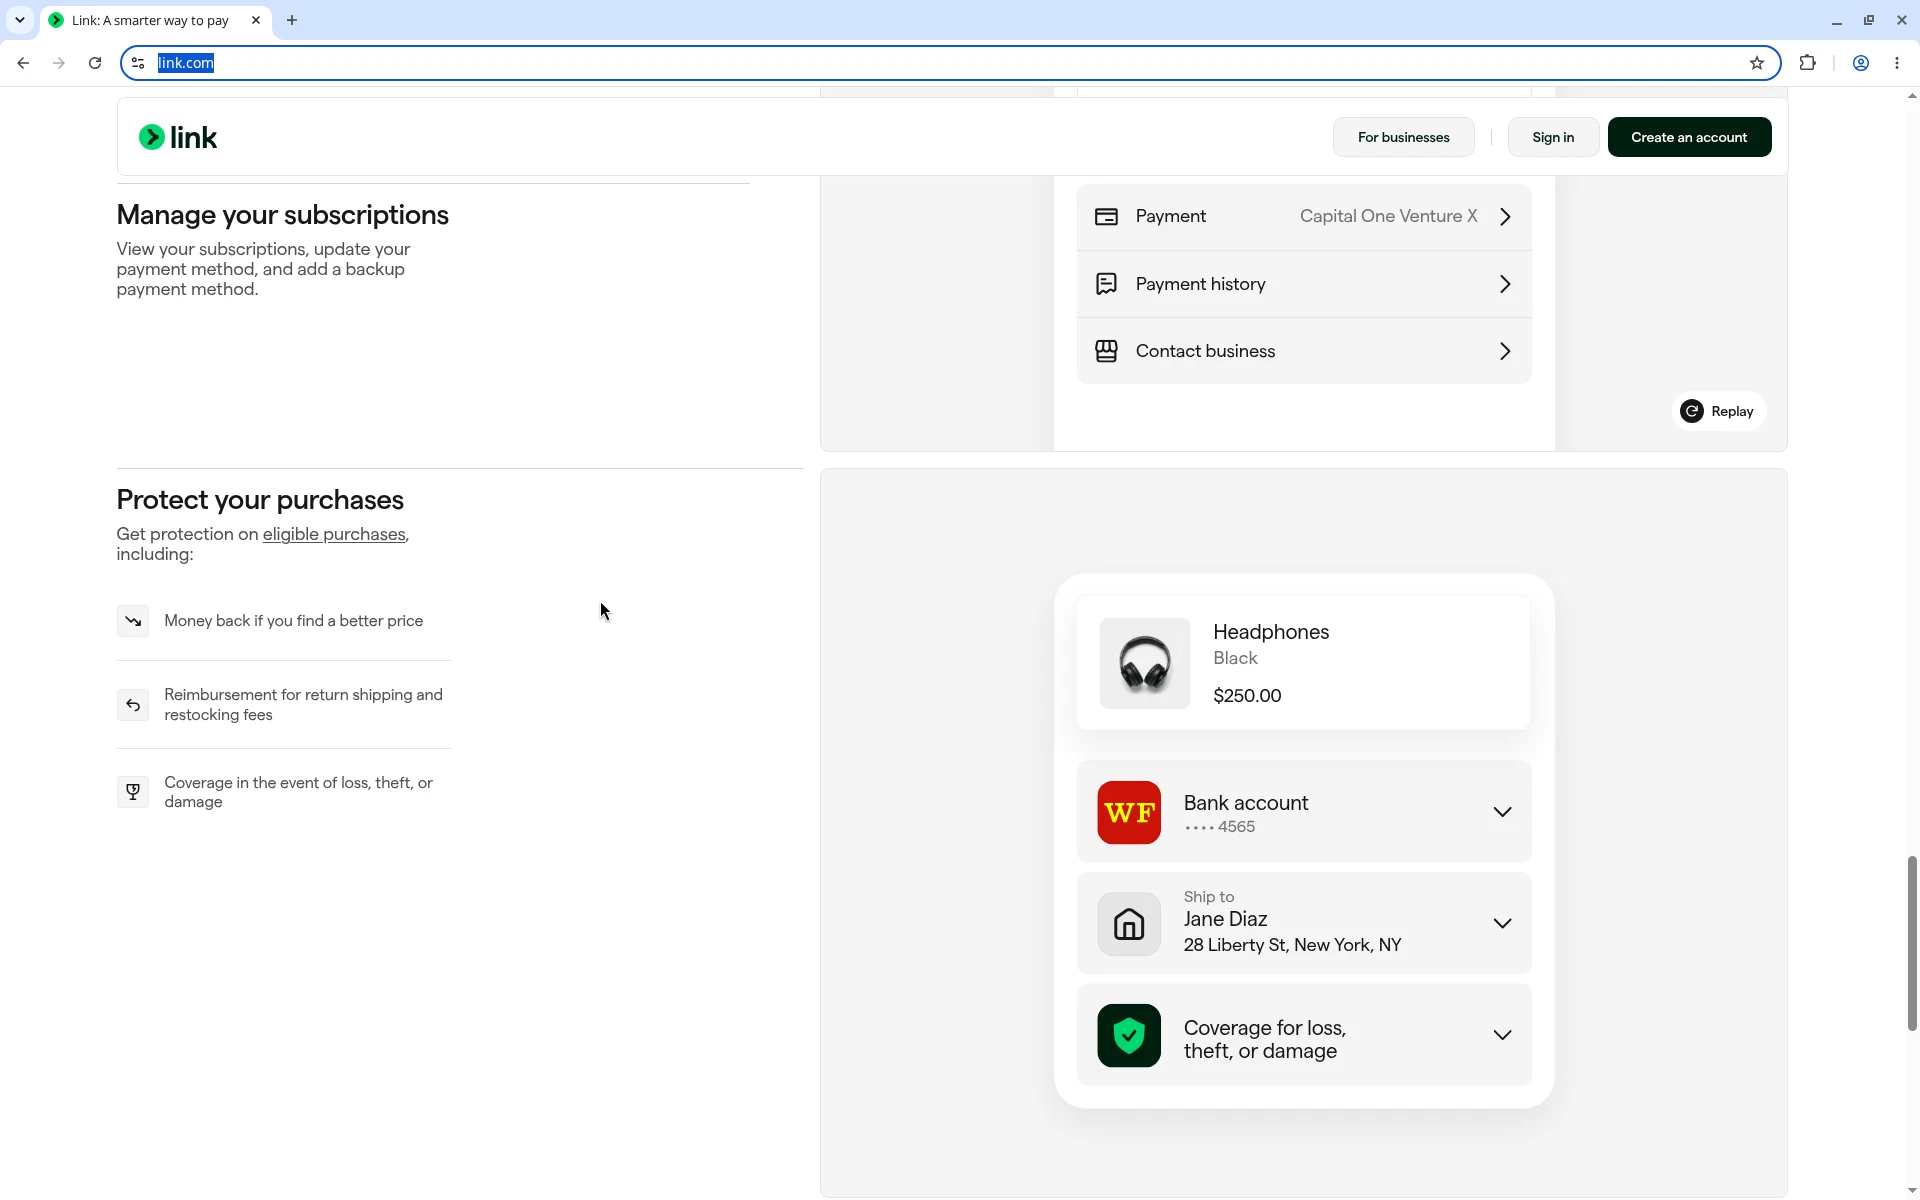The image size is (1920, 1200).
Task: Click the Protect your purchases heading
Action: coord(260,500)
